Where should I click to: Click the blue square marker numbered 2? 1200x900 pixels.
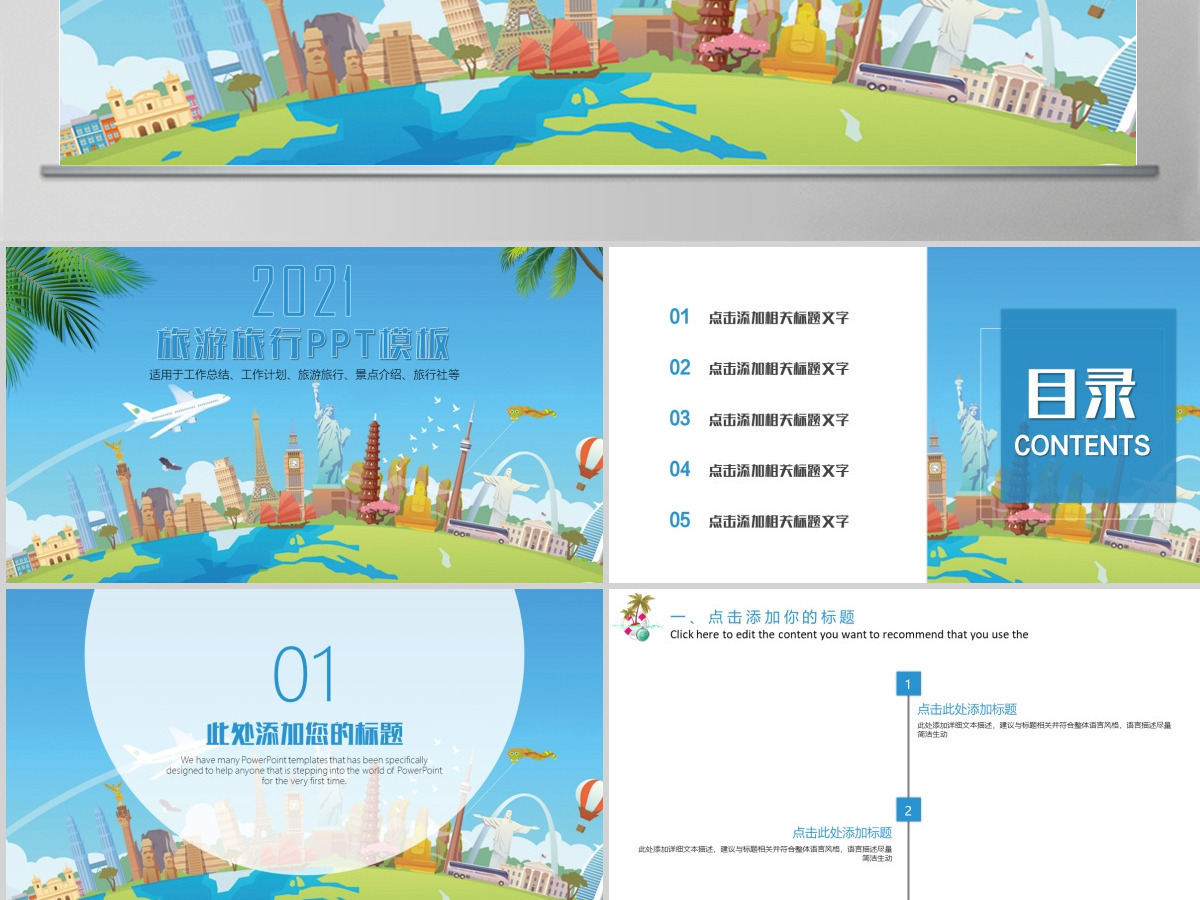(908, 810)
